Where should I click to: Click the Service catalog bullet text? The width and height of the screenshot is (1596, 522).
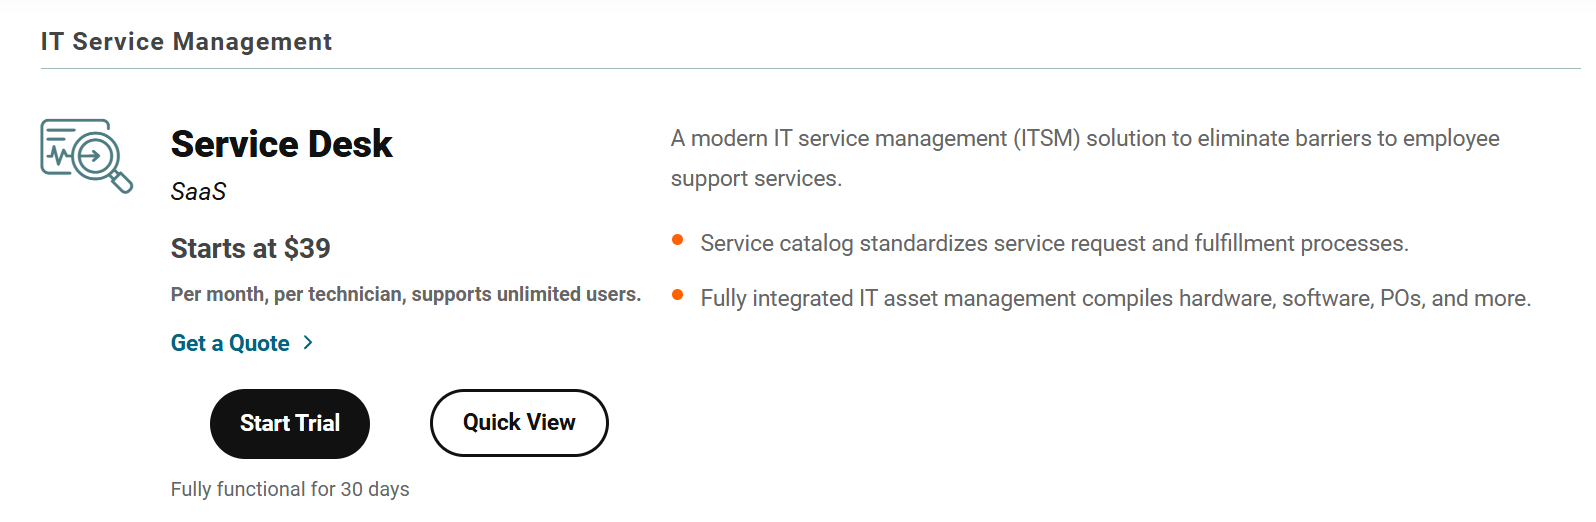tap(1054, 244)
